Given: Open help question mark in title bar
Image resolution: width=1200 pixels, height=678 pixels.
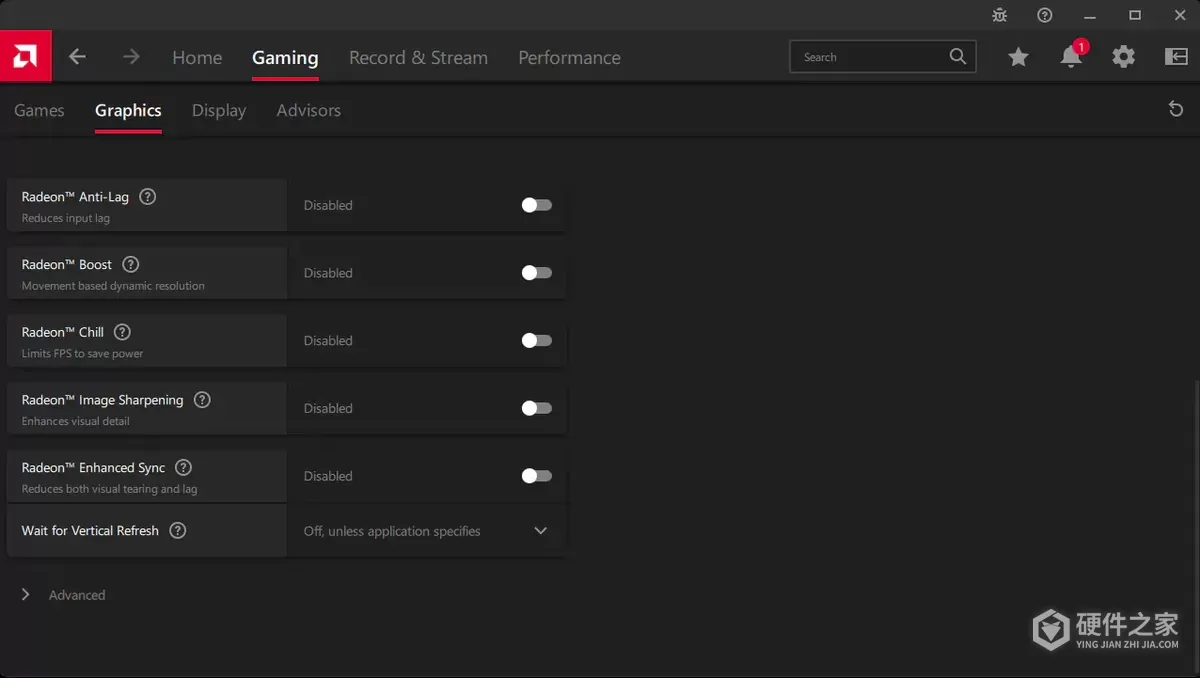Looking at the screenshot, I should (x=1045, y=15).
